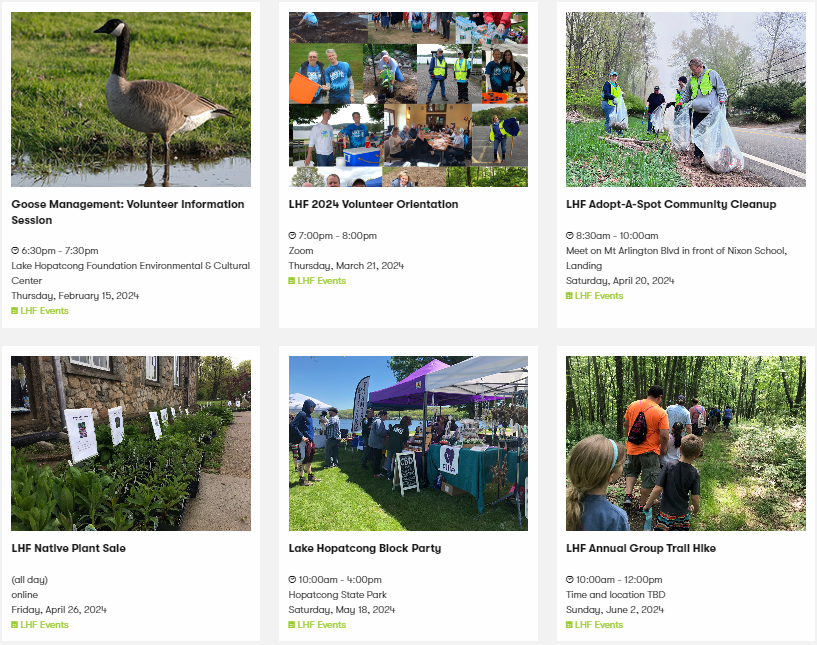Click the calendar icon under Group Trail Hike
The width and height of the screenshot is (817, 645).
(569, 625)
